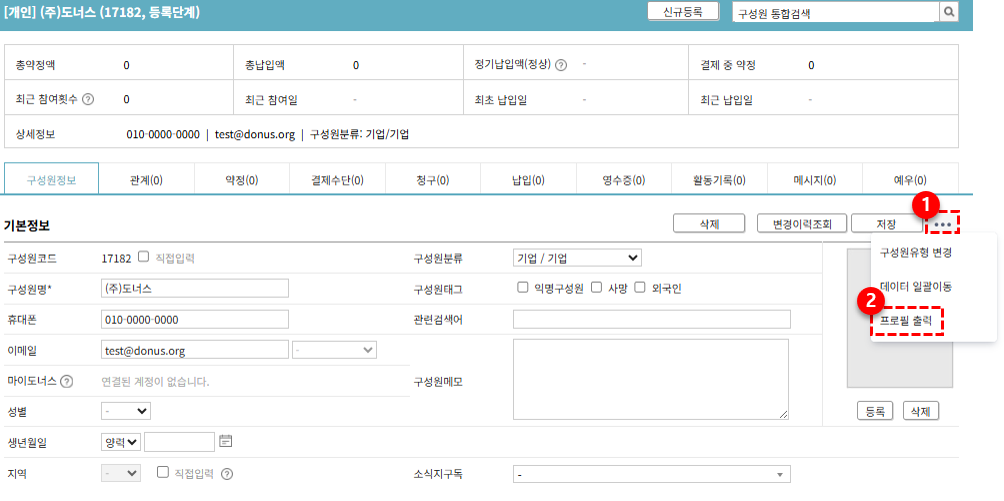Select 데이터 일괄이동 menu entry
Screen dimensions: 1004x501
[916, 287]
